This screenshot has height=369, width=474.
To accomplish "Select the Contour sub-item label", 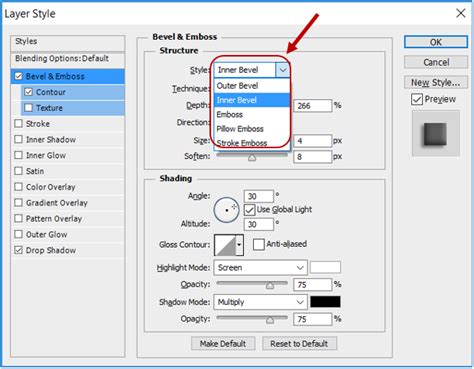I will (x=51, y=92).
